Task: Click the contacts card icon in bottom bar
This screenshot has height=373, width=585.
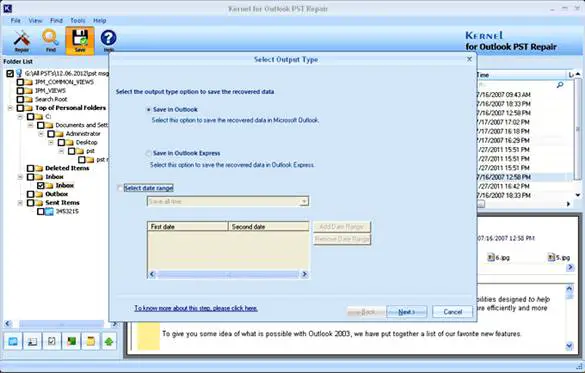Action: coord(32,341)
